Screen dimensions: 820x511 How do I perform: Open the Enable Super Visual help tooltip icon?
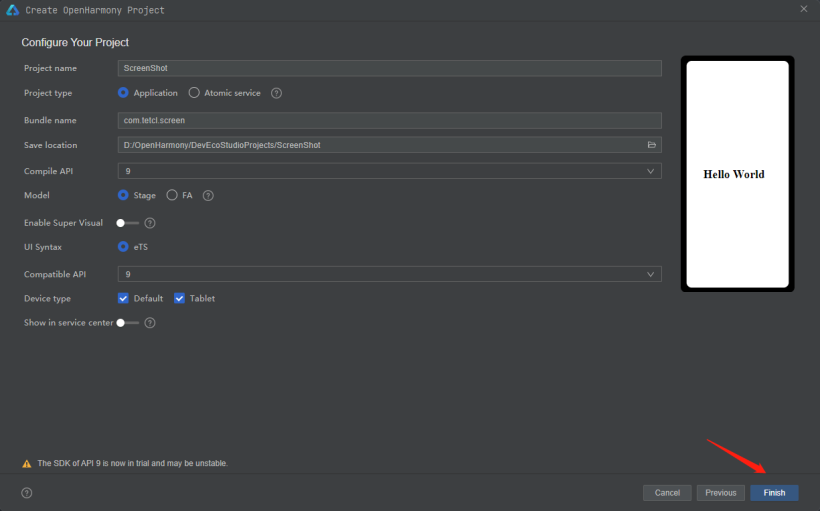150,223
